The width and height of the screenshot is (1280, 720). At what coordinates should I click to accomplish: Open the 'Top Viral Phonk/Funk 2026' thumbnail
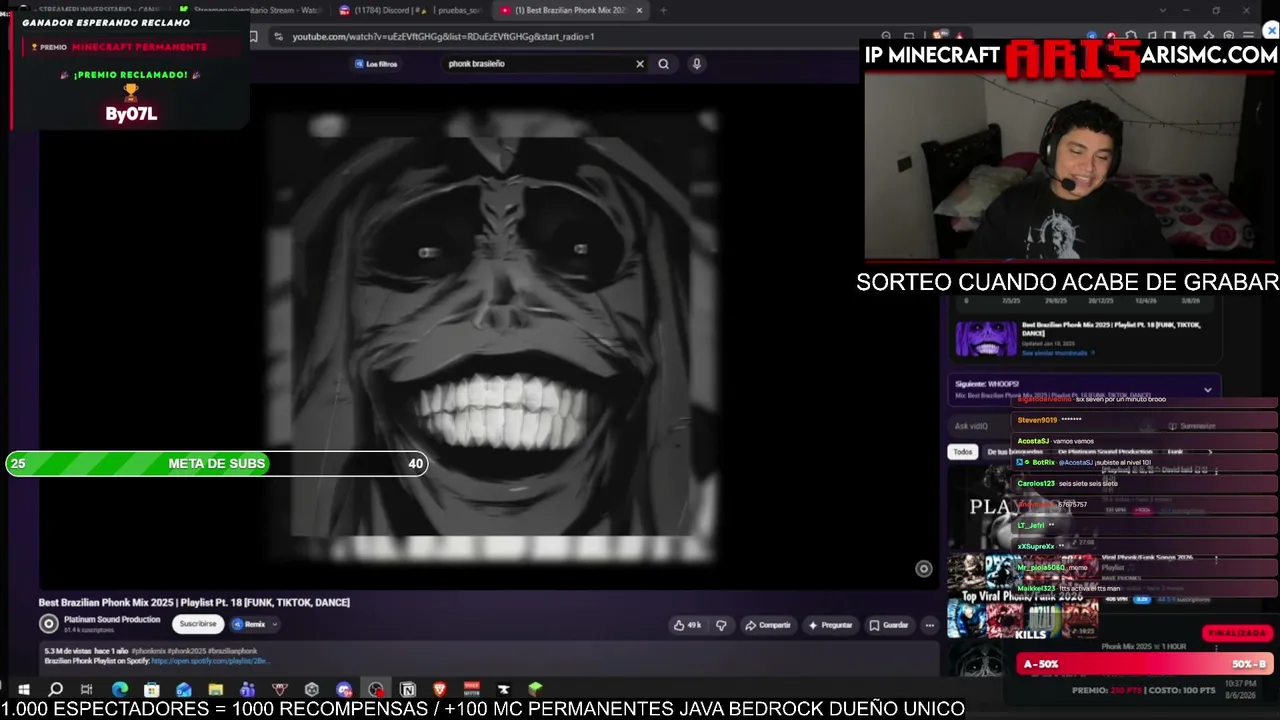click(1021, 597)
